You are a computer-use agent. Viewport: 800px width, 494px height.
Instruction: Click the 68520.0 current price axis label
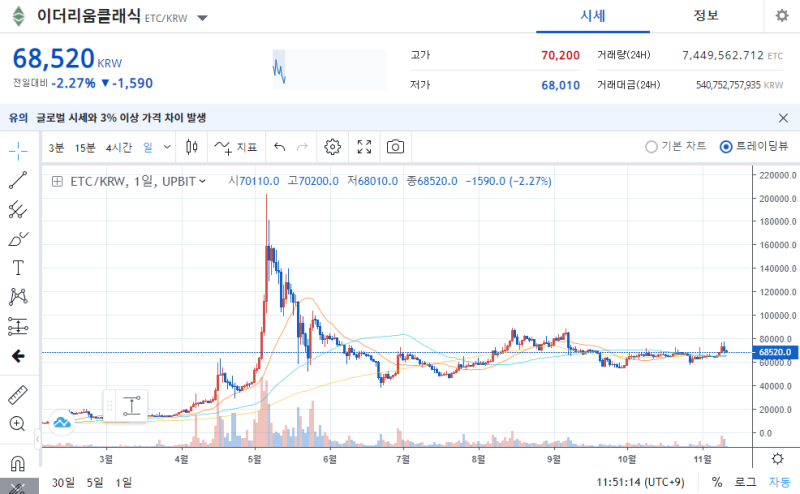coord(775,352)
